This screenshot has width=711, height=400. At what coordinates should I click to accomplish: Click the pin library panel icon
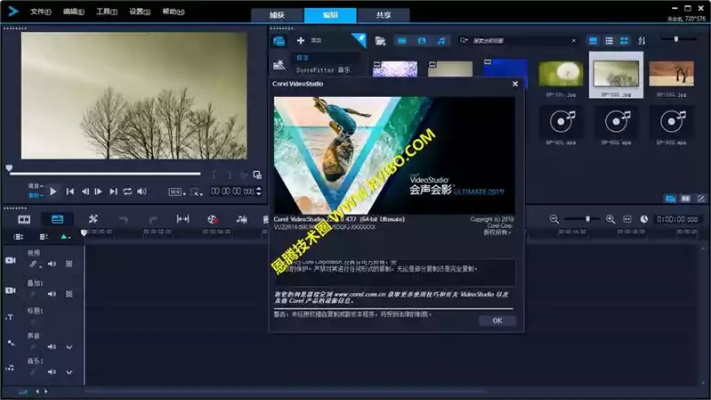[359, 40]
